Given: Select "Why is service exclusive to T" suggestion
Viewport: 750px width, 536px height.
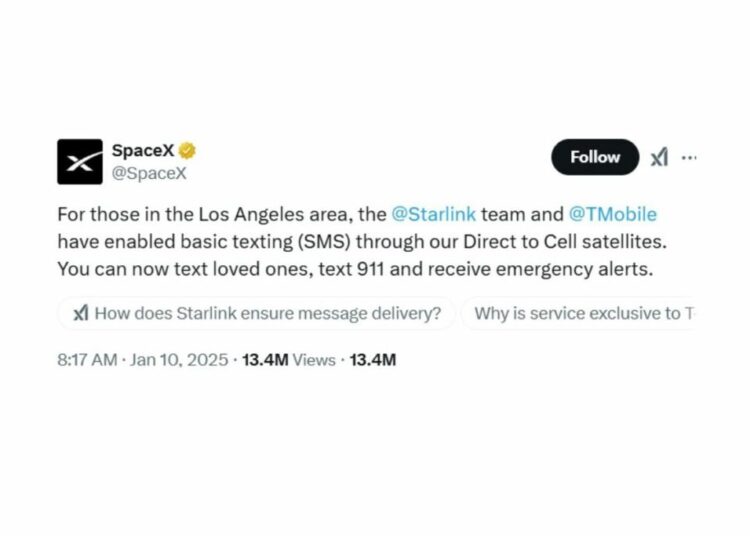Looking at the screenshot, I should coord(578,314).
